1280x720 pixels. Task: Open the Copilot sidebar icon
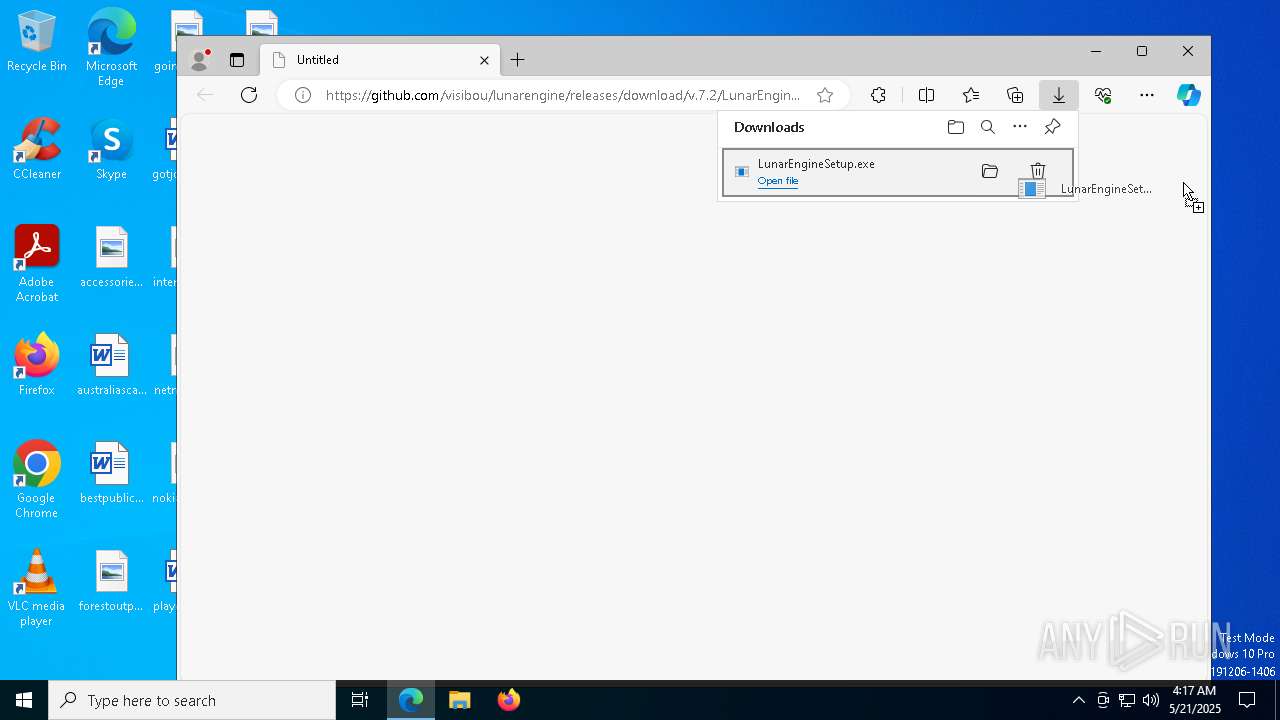pyautogui.click(x=1189, y=95)
